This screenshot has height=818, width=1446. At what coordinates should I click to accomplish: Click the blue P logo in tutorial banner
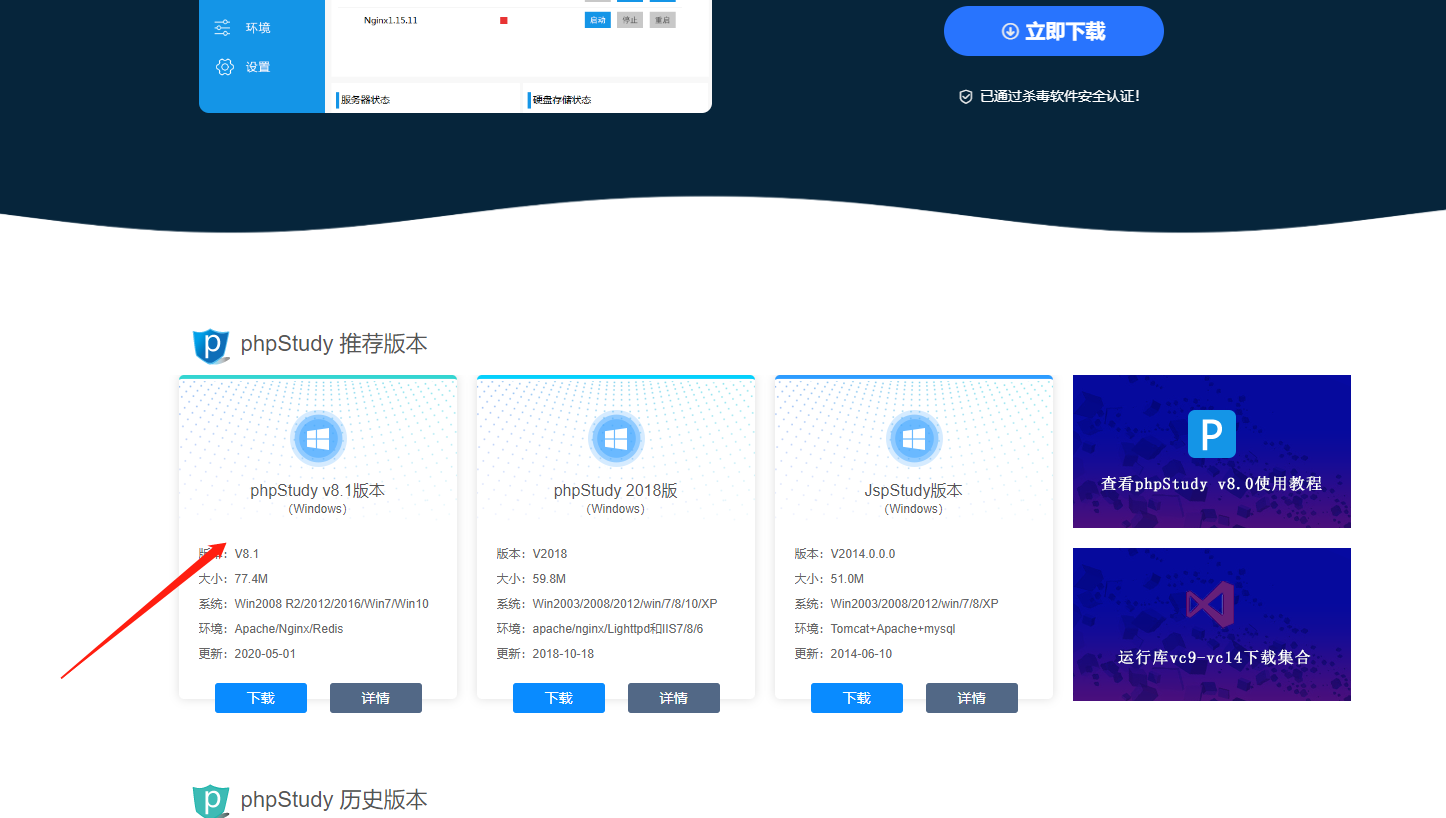[x=1212, y=434]
